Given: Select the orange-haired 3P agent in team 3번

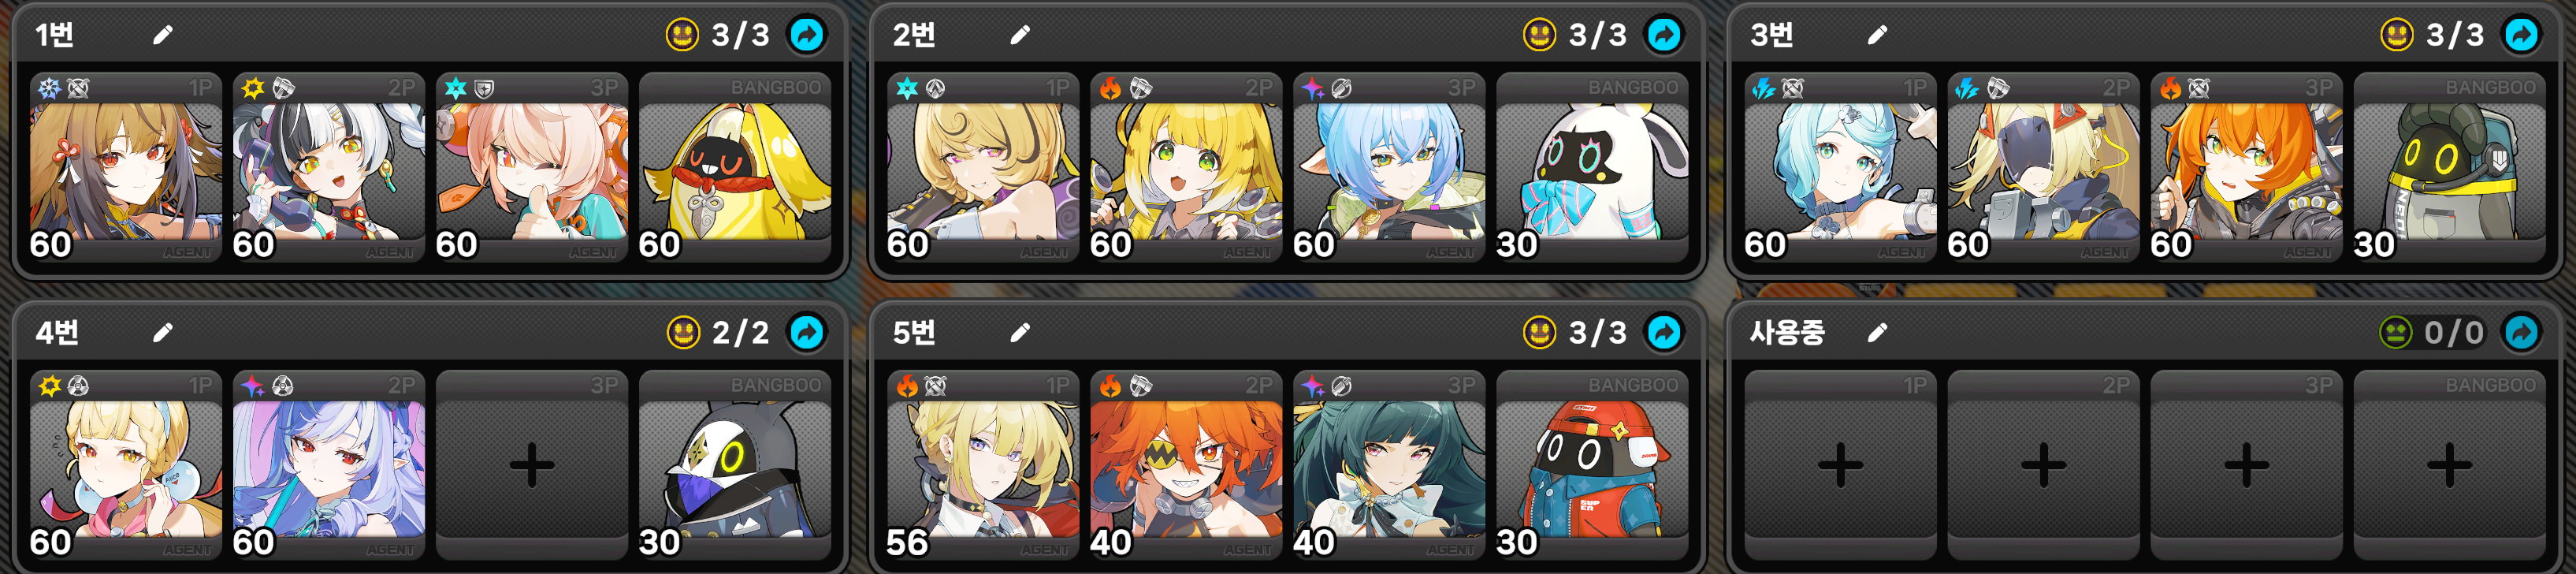Looking at the screenshot, I should (2246, 168).
